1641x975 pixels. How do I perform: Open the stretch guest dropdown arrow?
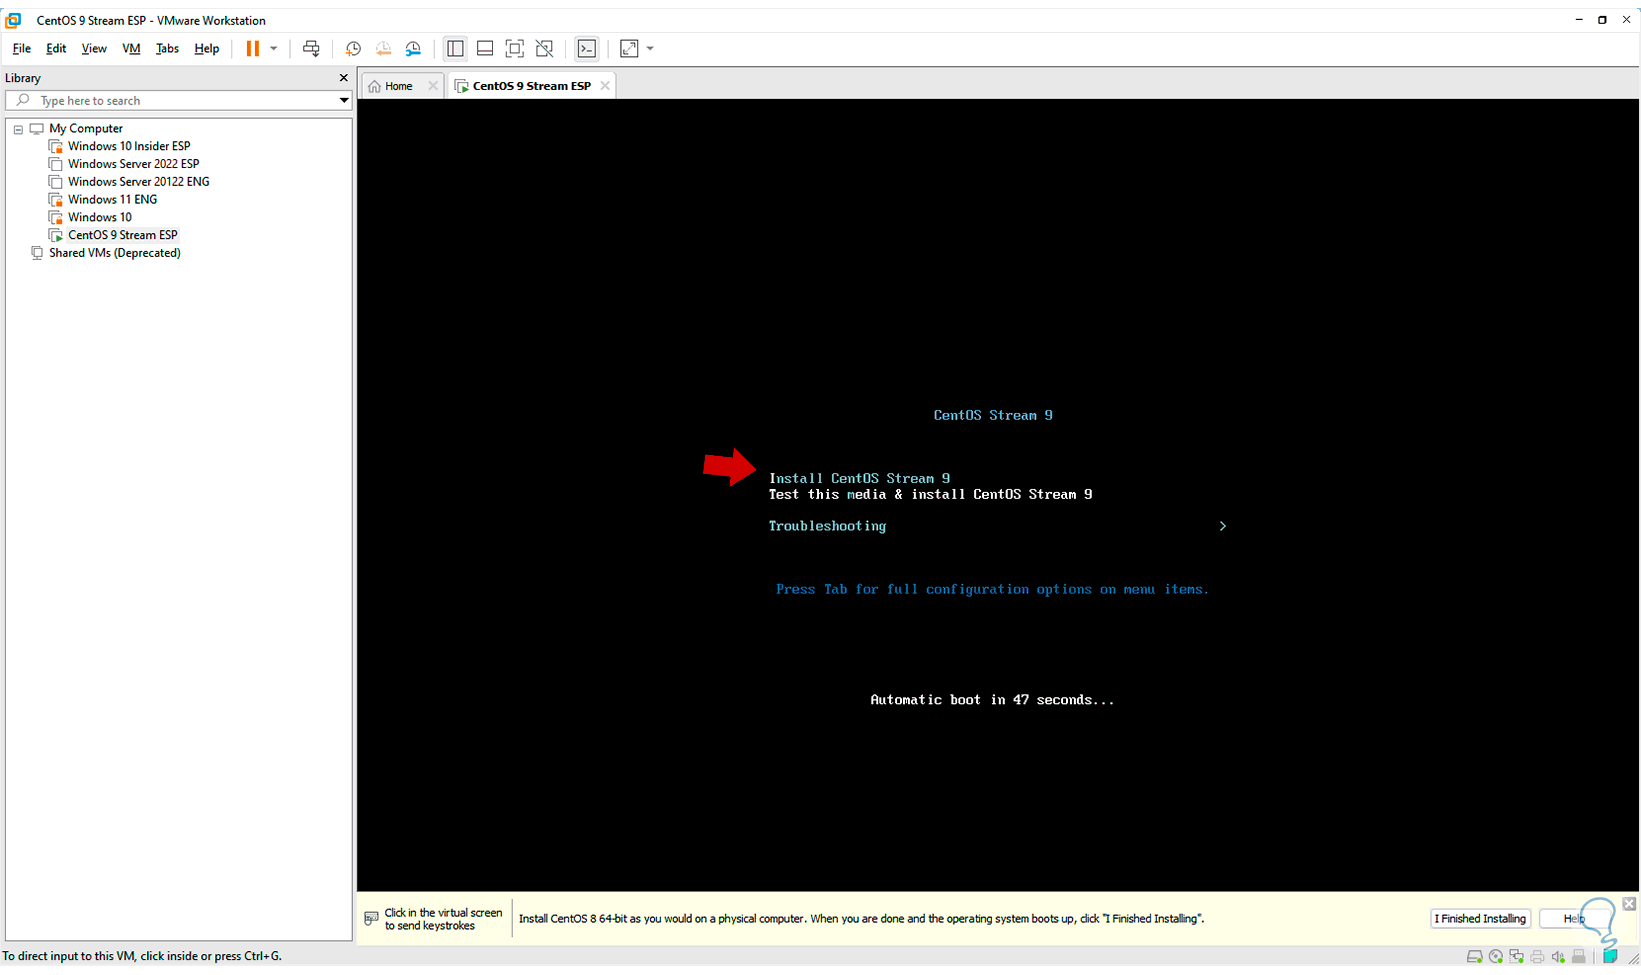[x=650, y=48]
